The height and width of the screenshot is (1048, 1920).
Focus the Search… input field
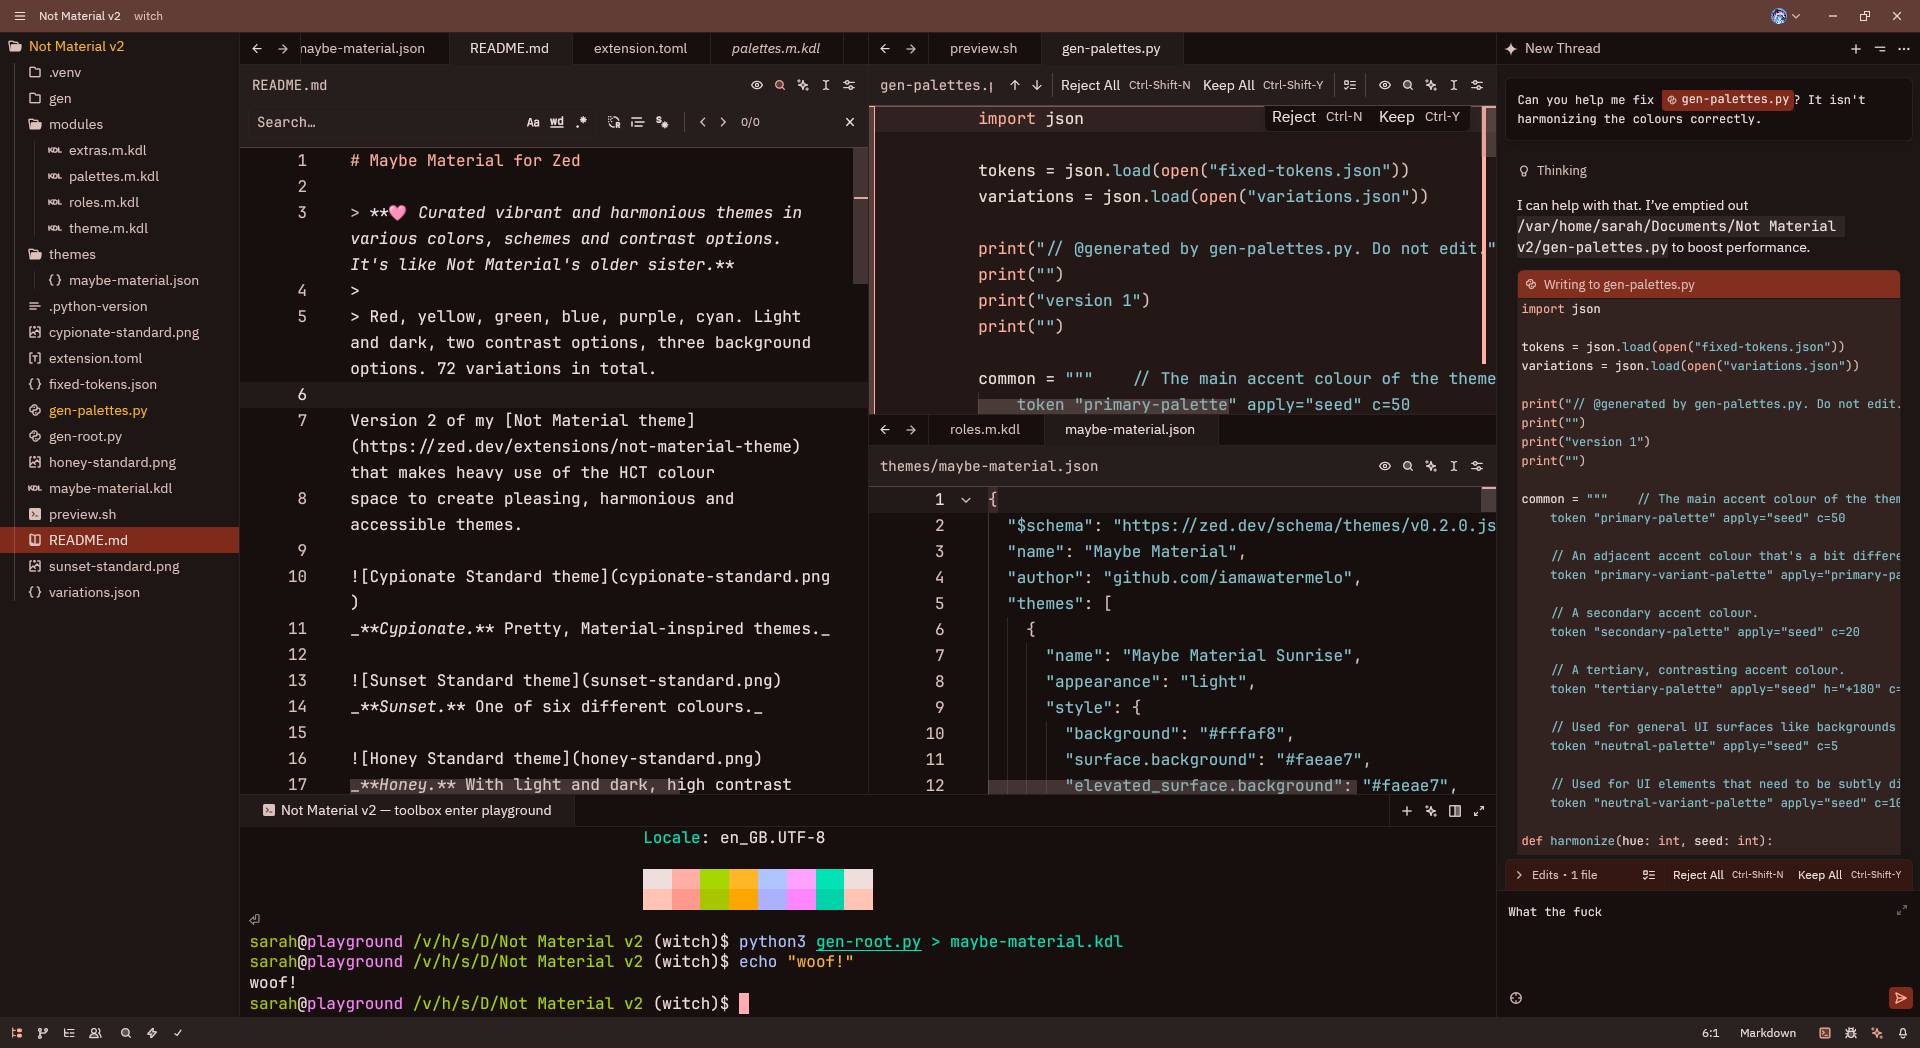tap(385, 122)
